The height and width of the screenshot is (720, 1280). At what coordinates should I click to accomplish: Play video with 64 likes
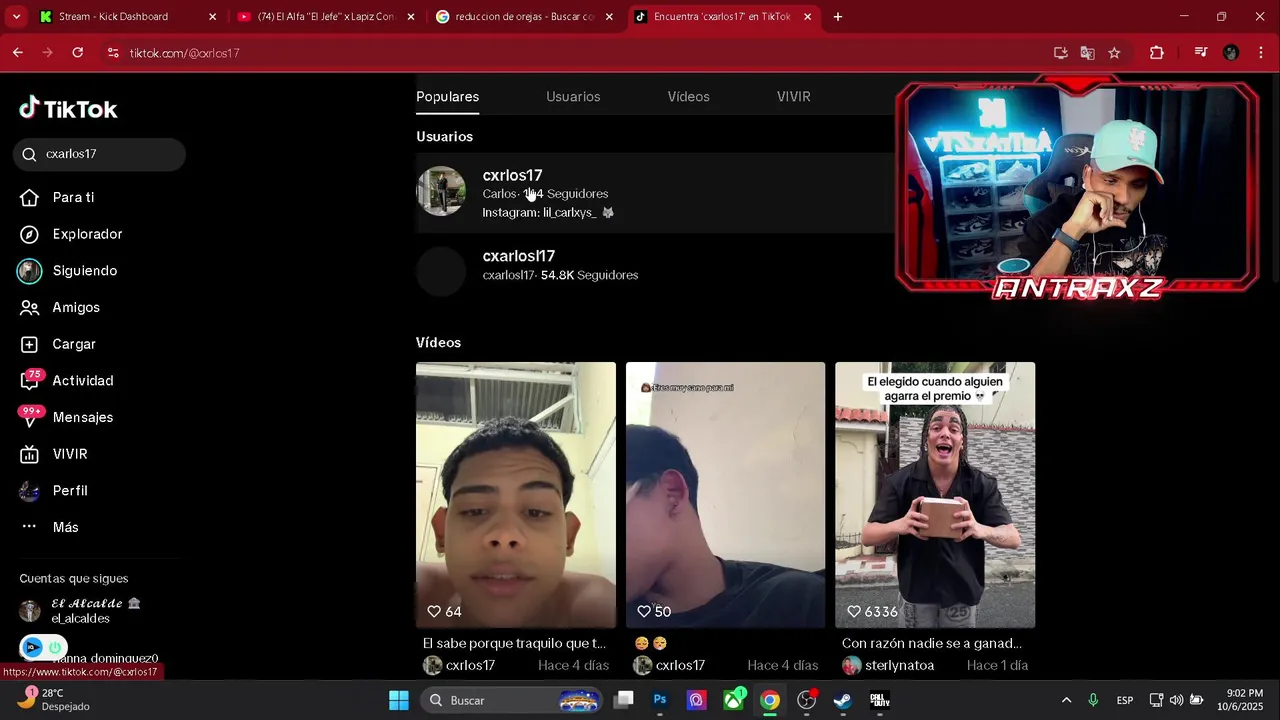pyautogui.click(x=516, y=495)
